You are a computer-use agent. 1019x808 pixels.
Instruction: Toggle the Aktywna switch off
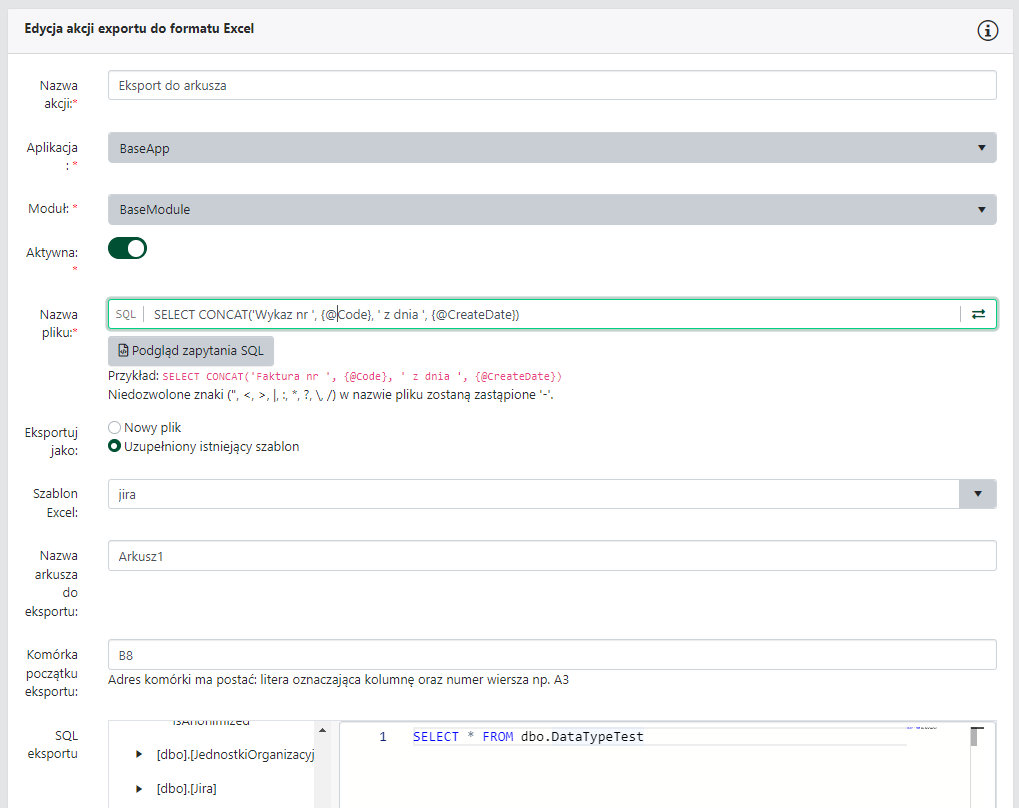click(x=128, y=248)
